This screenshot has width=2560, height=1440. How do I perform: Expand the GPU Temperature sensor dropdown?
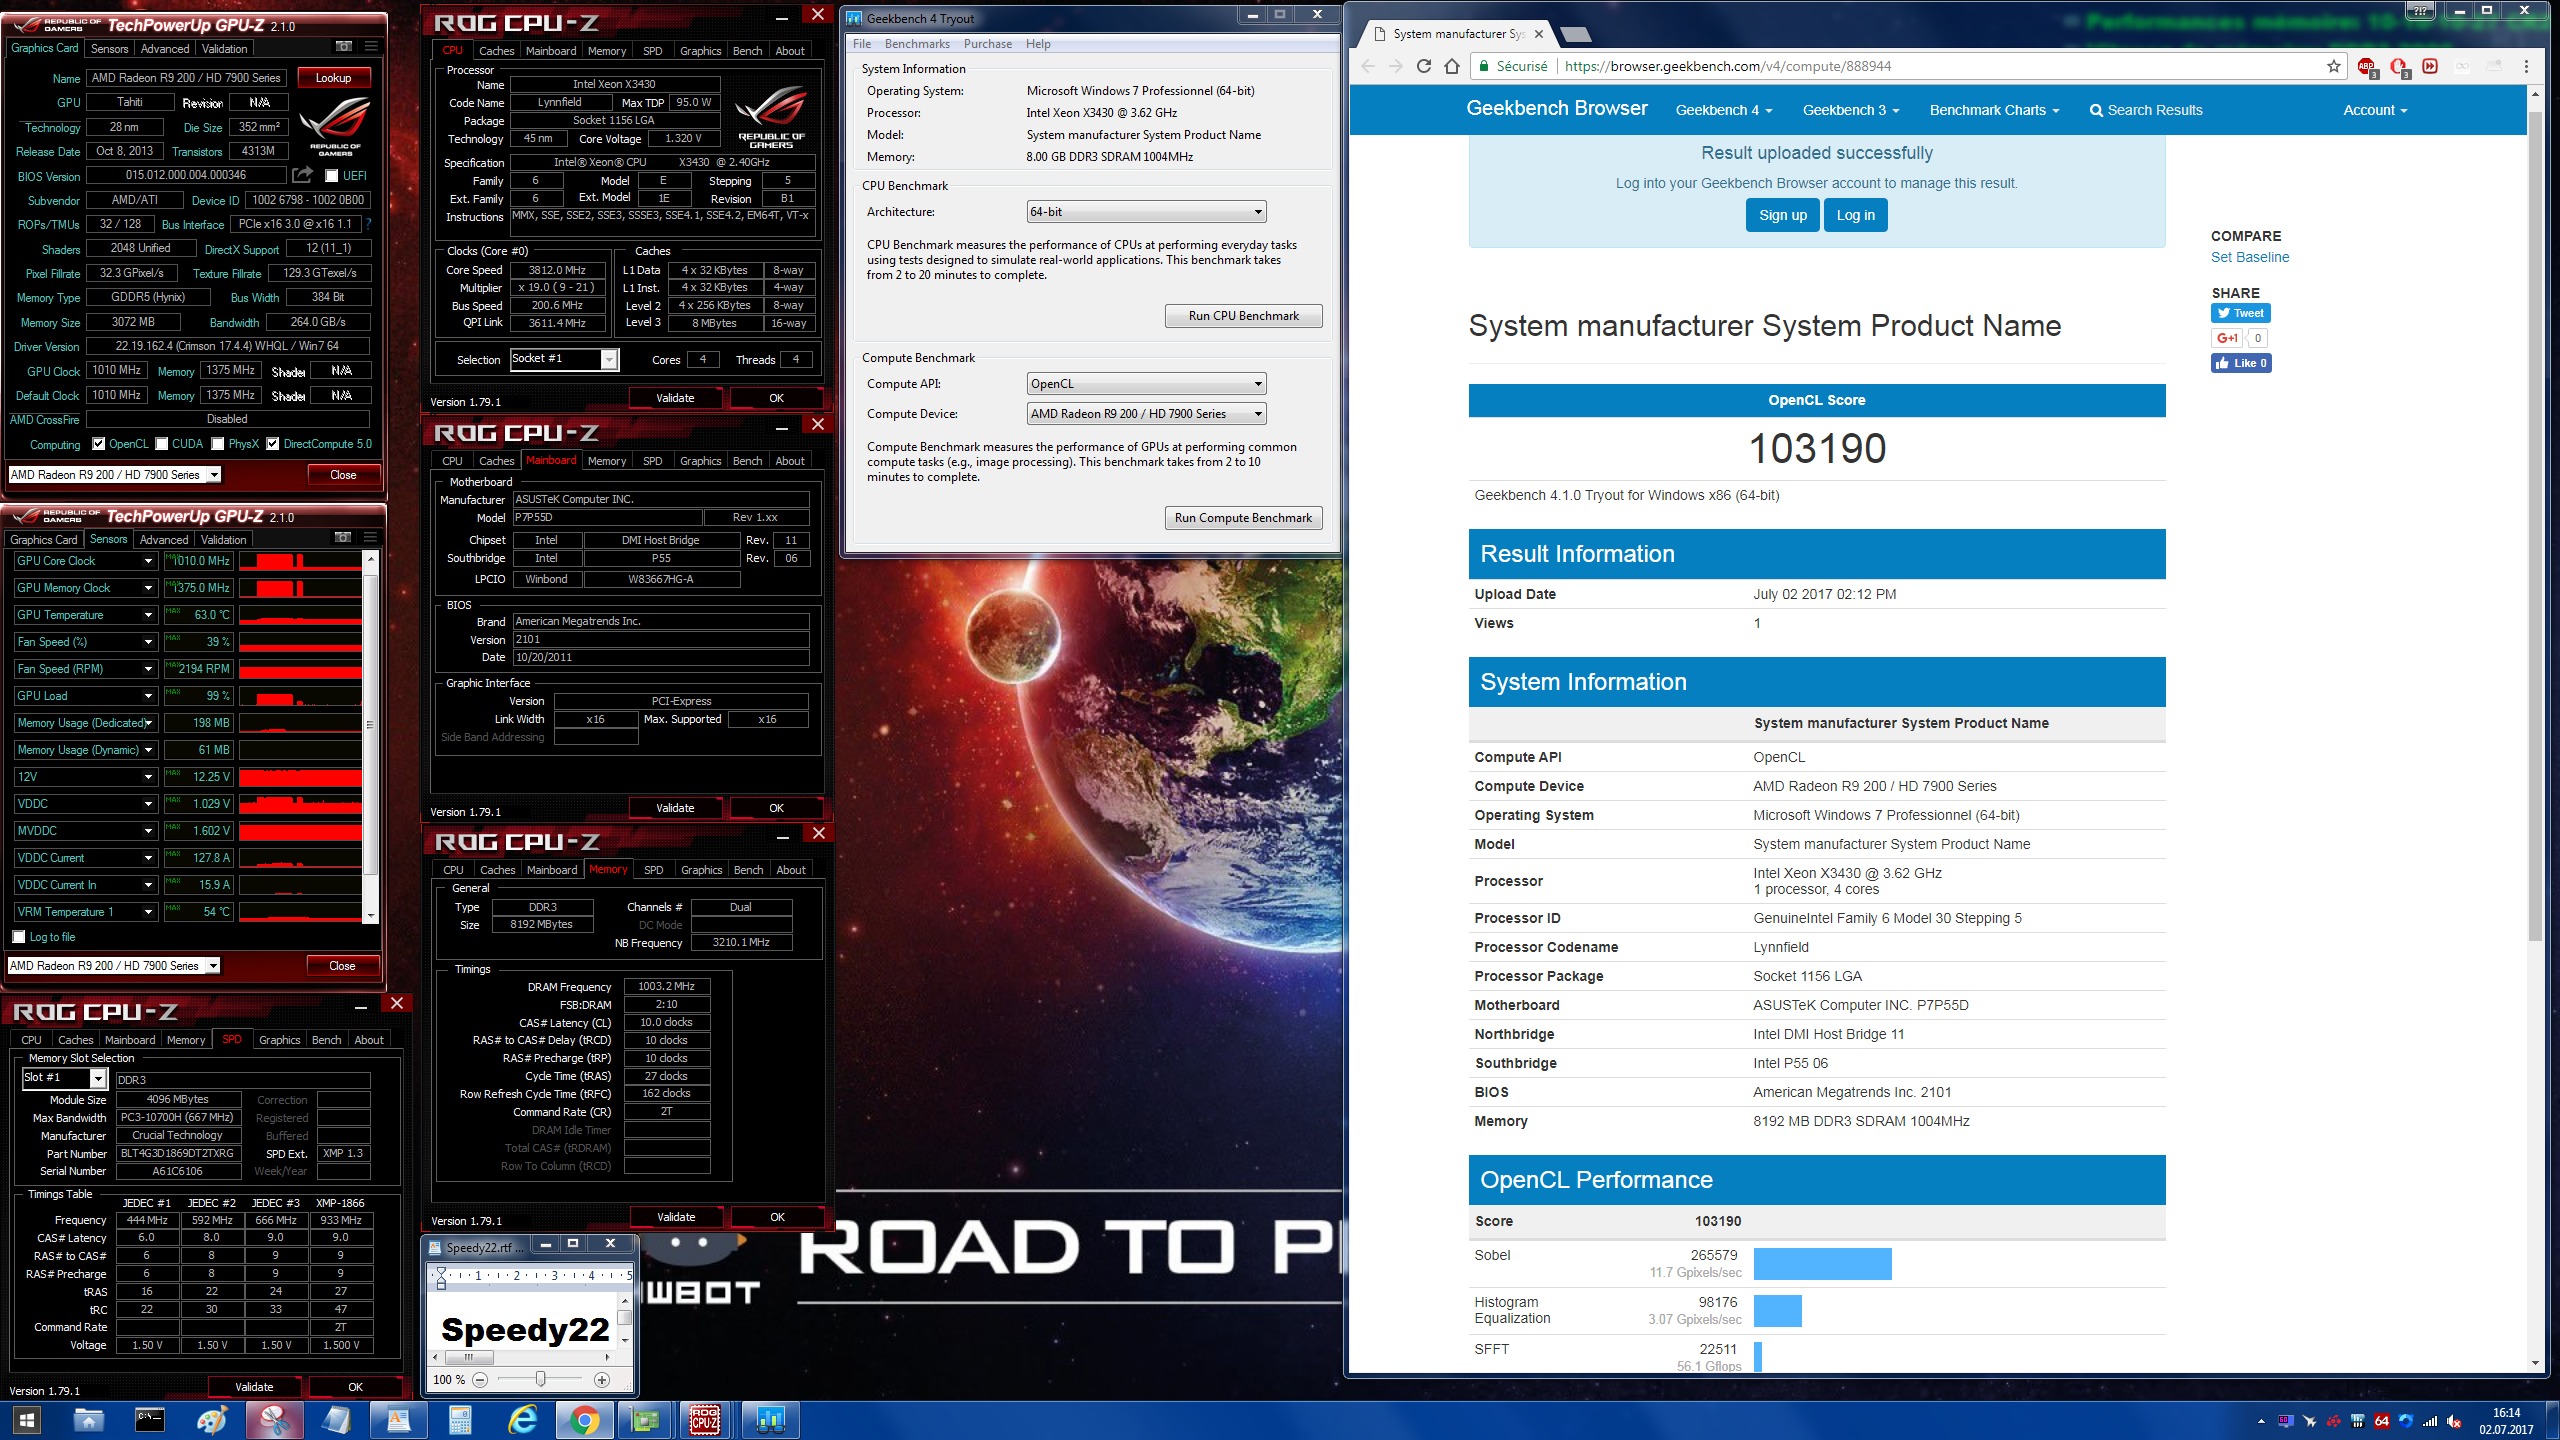(148, 615)
